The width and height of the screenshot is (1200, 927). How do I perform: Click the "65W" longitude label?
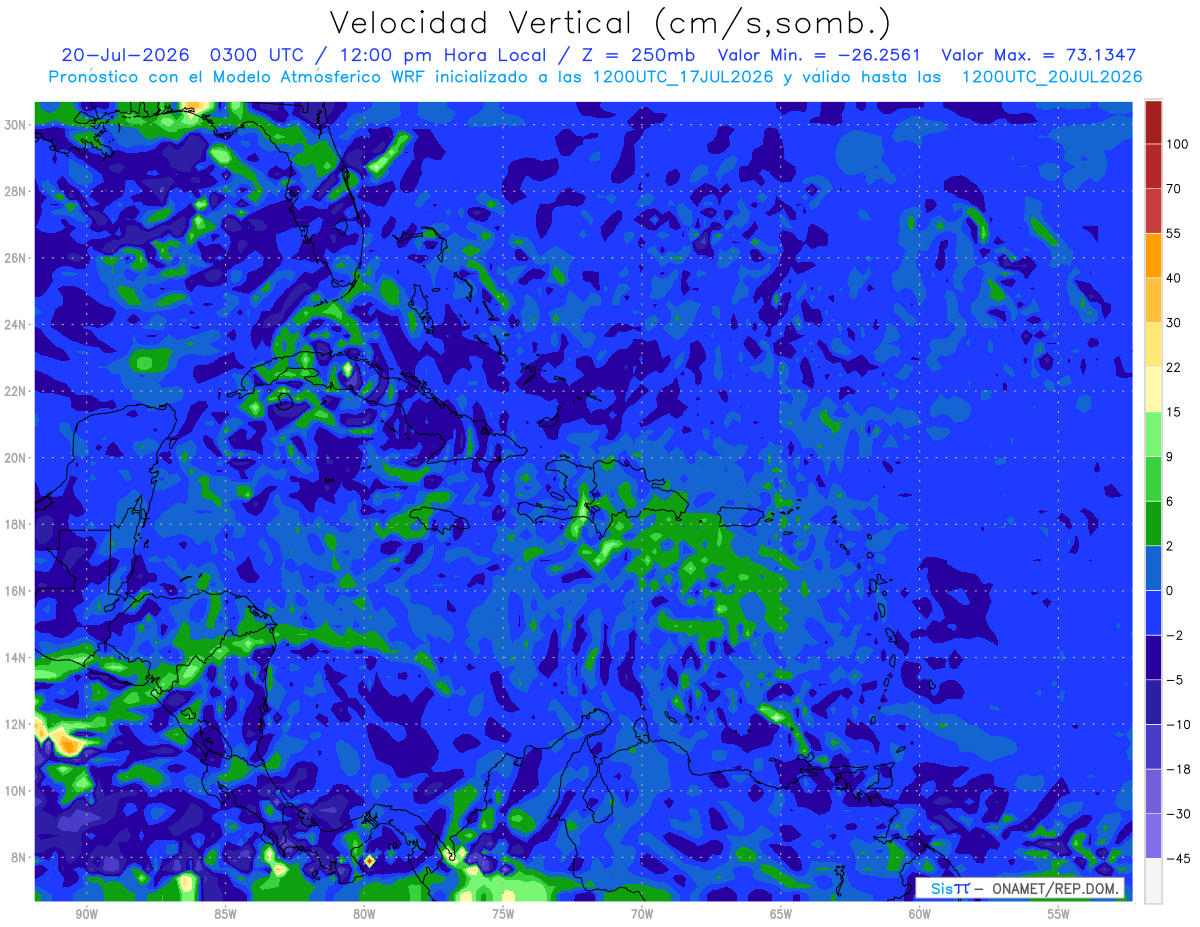pyautogui.click(x=781, y=914)
